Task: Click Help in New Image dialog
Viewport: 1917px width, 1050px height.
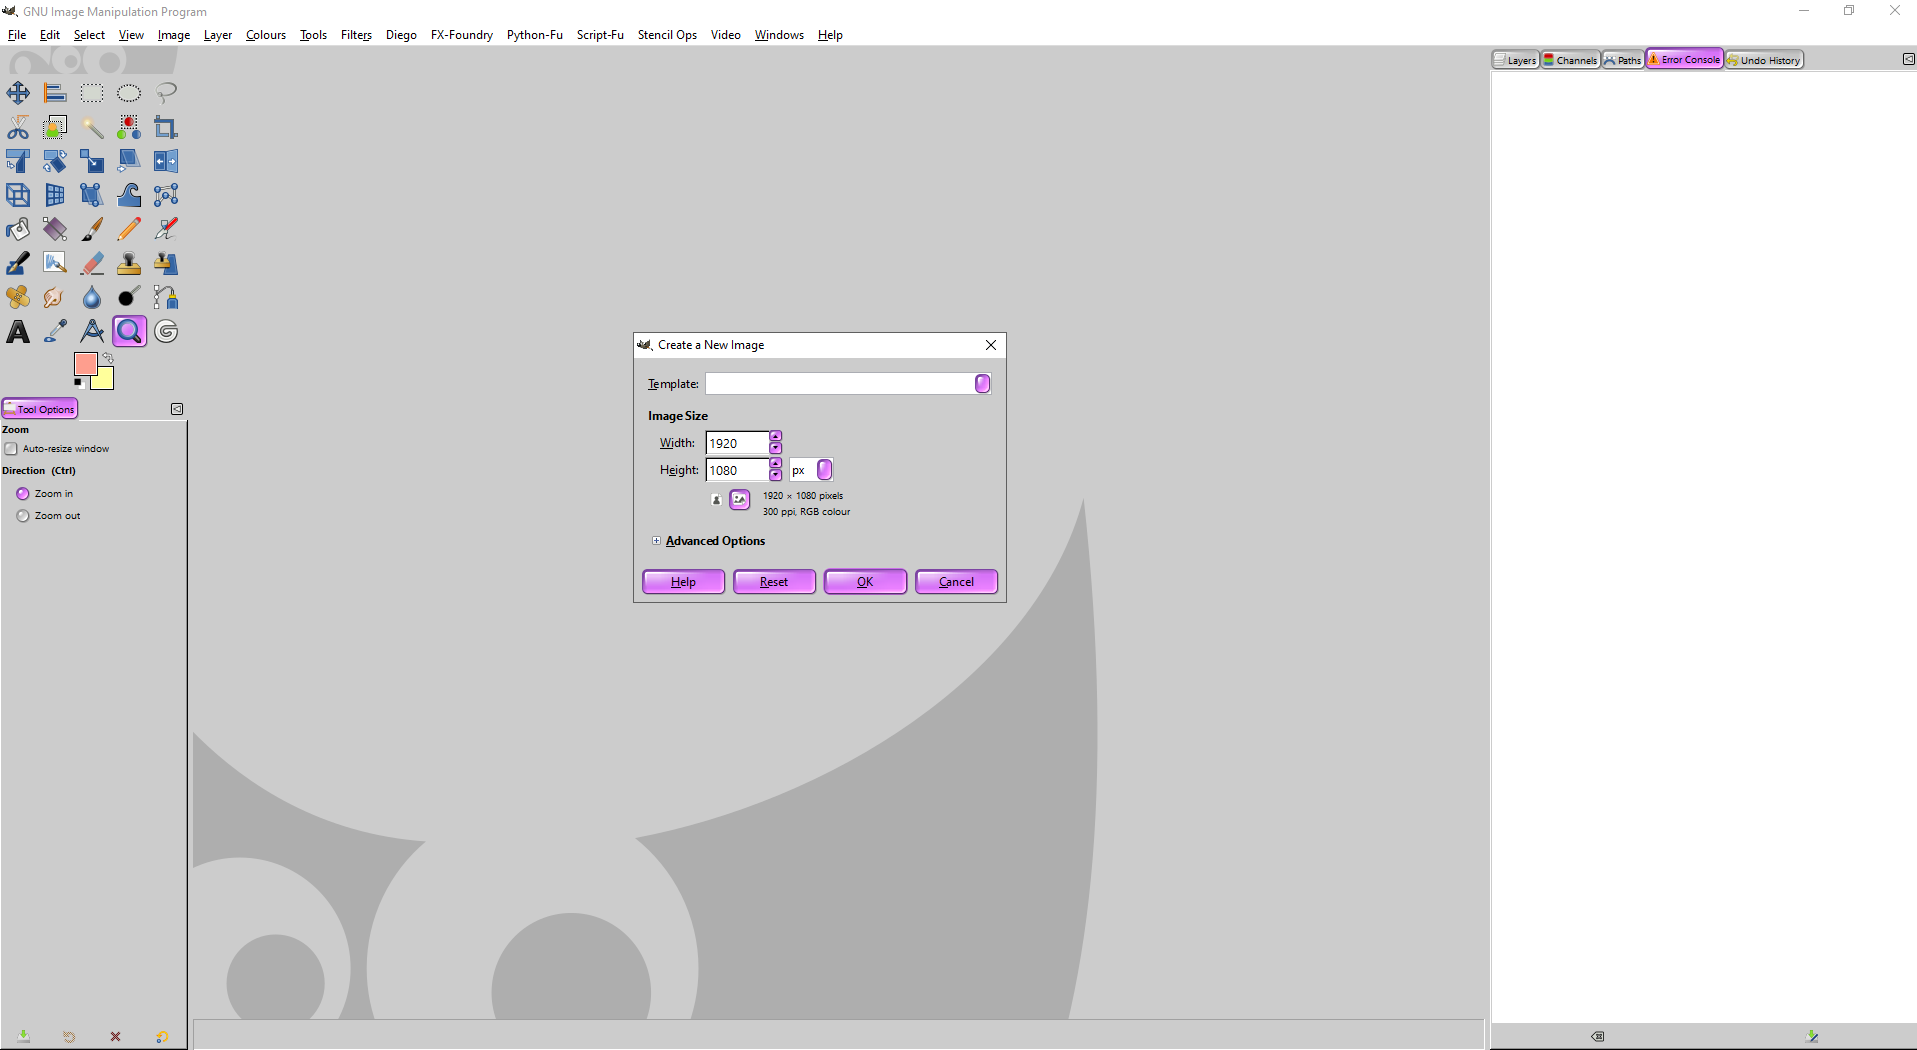Action: 683,582
